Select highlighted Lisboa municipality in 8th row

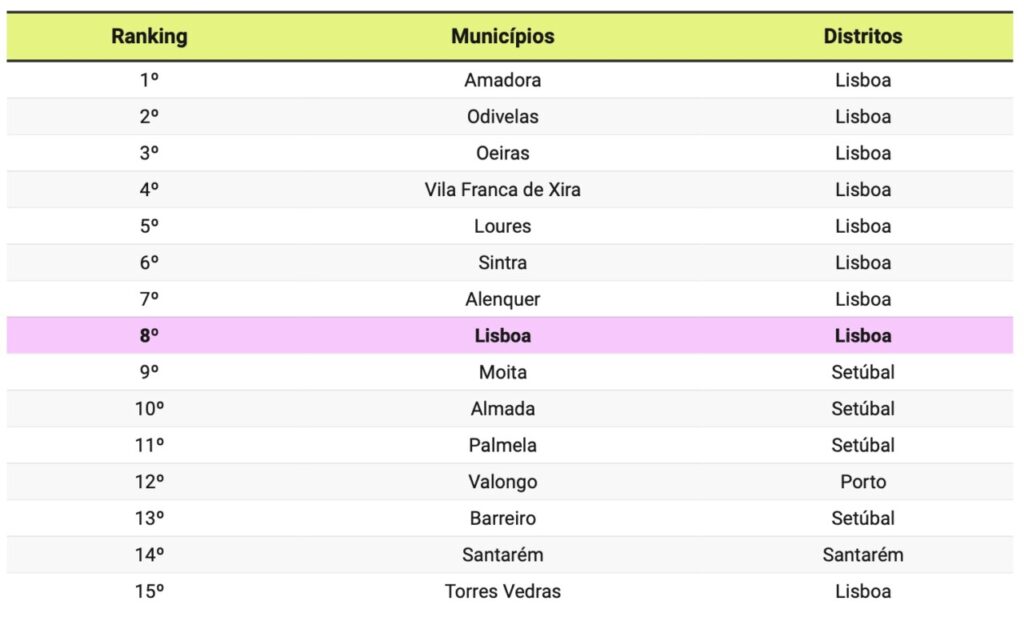coord(502,336)
